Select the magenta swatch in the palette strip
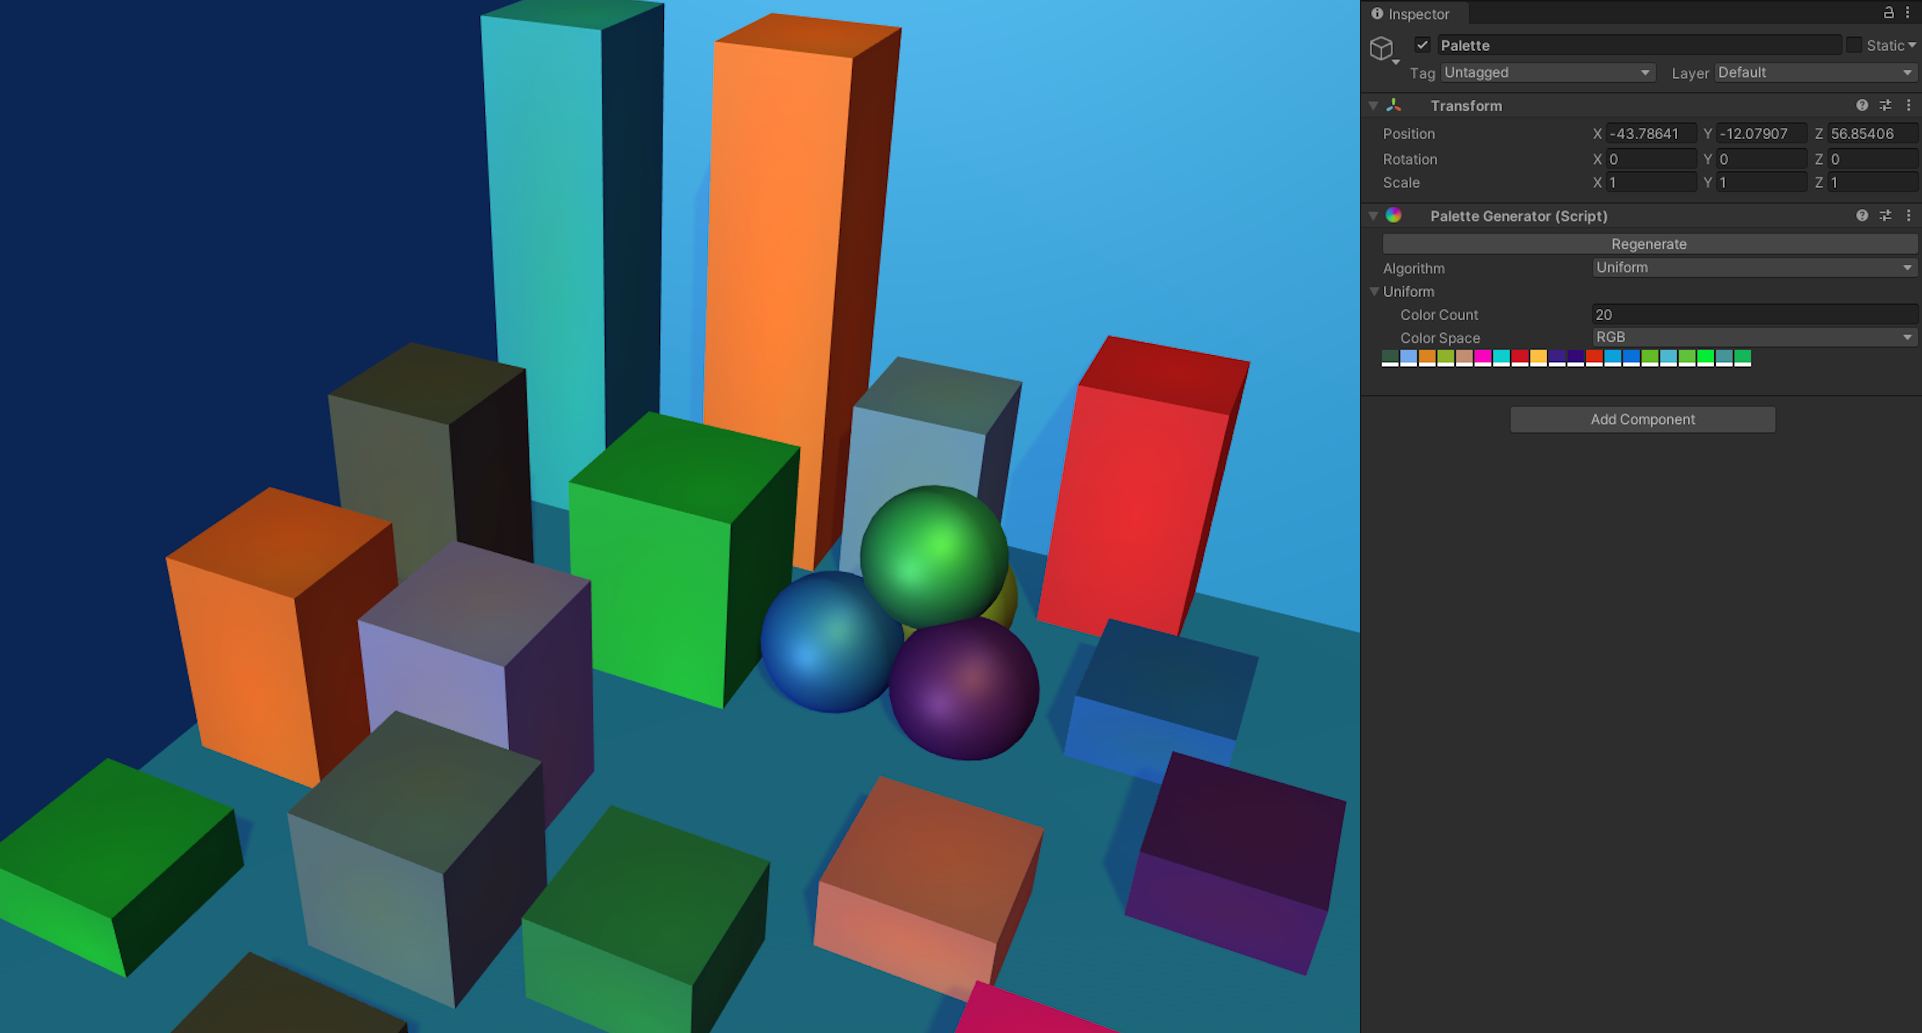 click(x=1483, y=357)
